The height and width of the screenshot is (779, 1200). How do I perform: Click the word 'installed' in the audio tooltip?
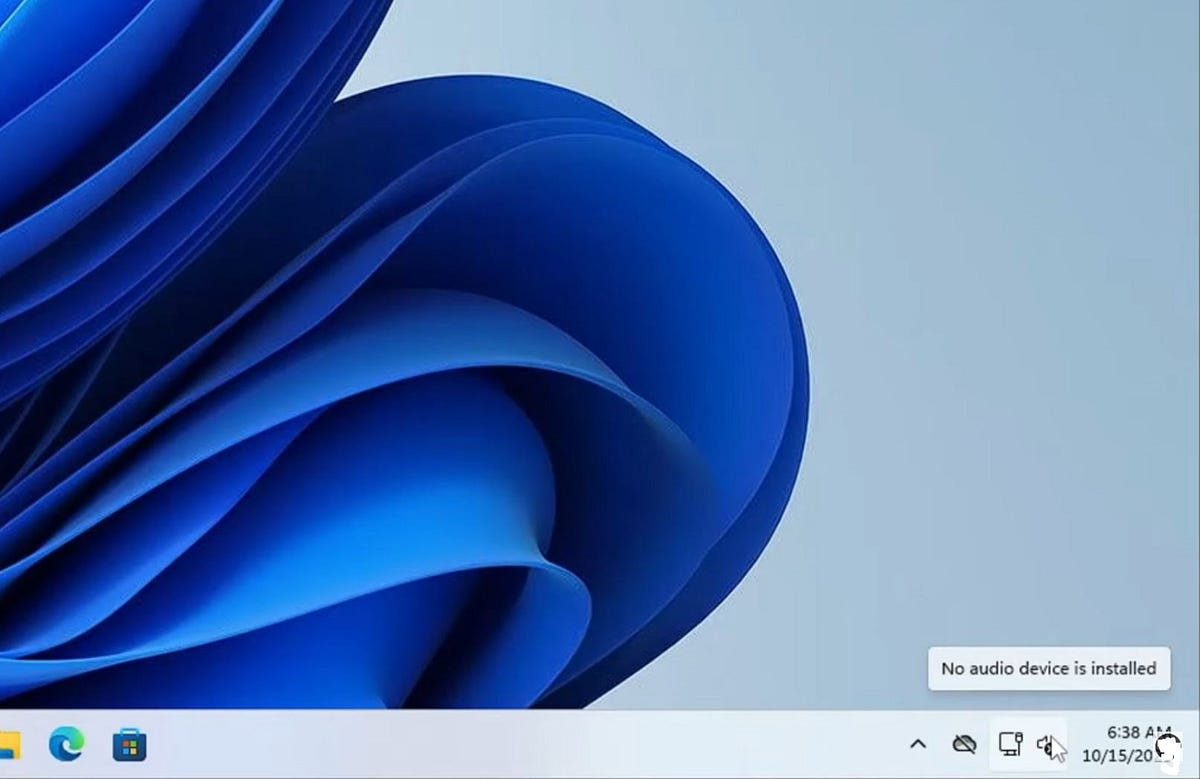1125,668
